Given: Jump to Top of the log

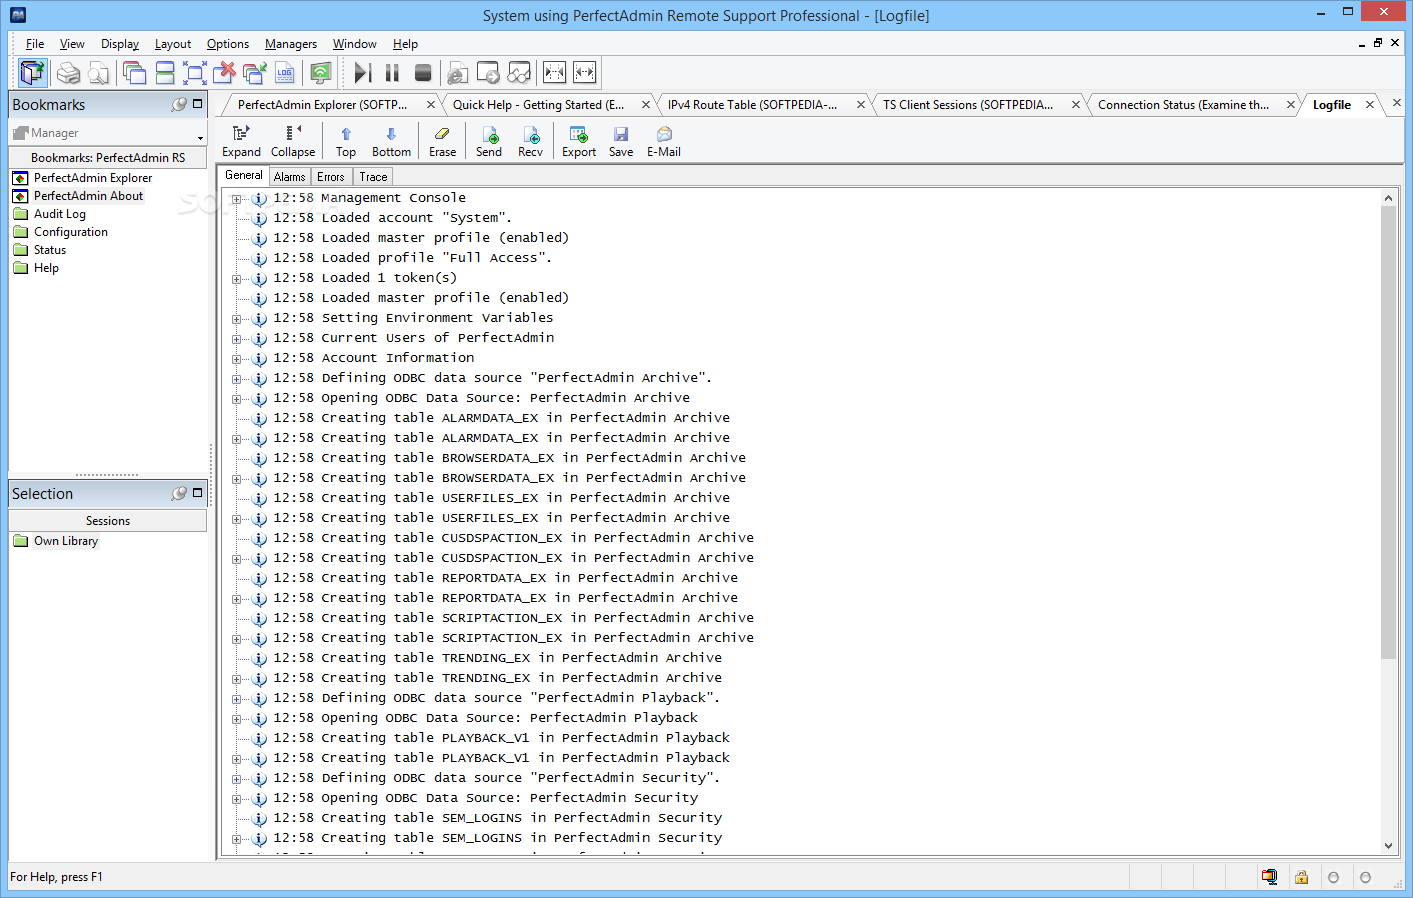Looking at the screenshot, I should (x=346, y=142).
